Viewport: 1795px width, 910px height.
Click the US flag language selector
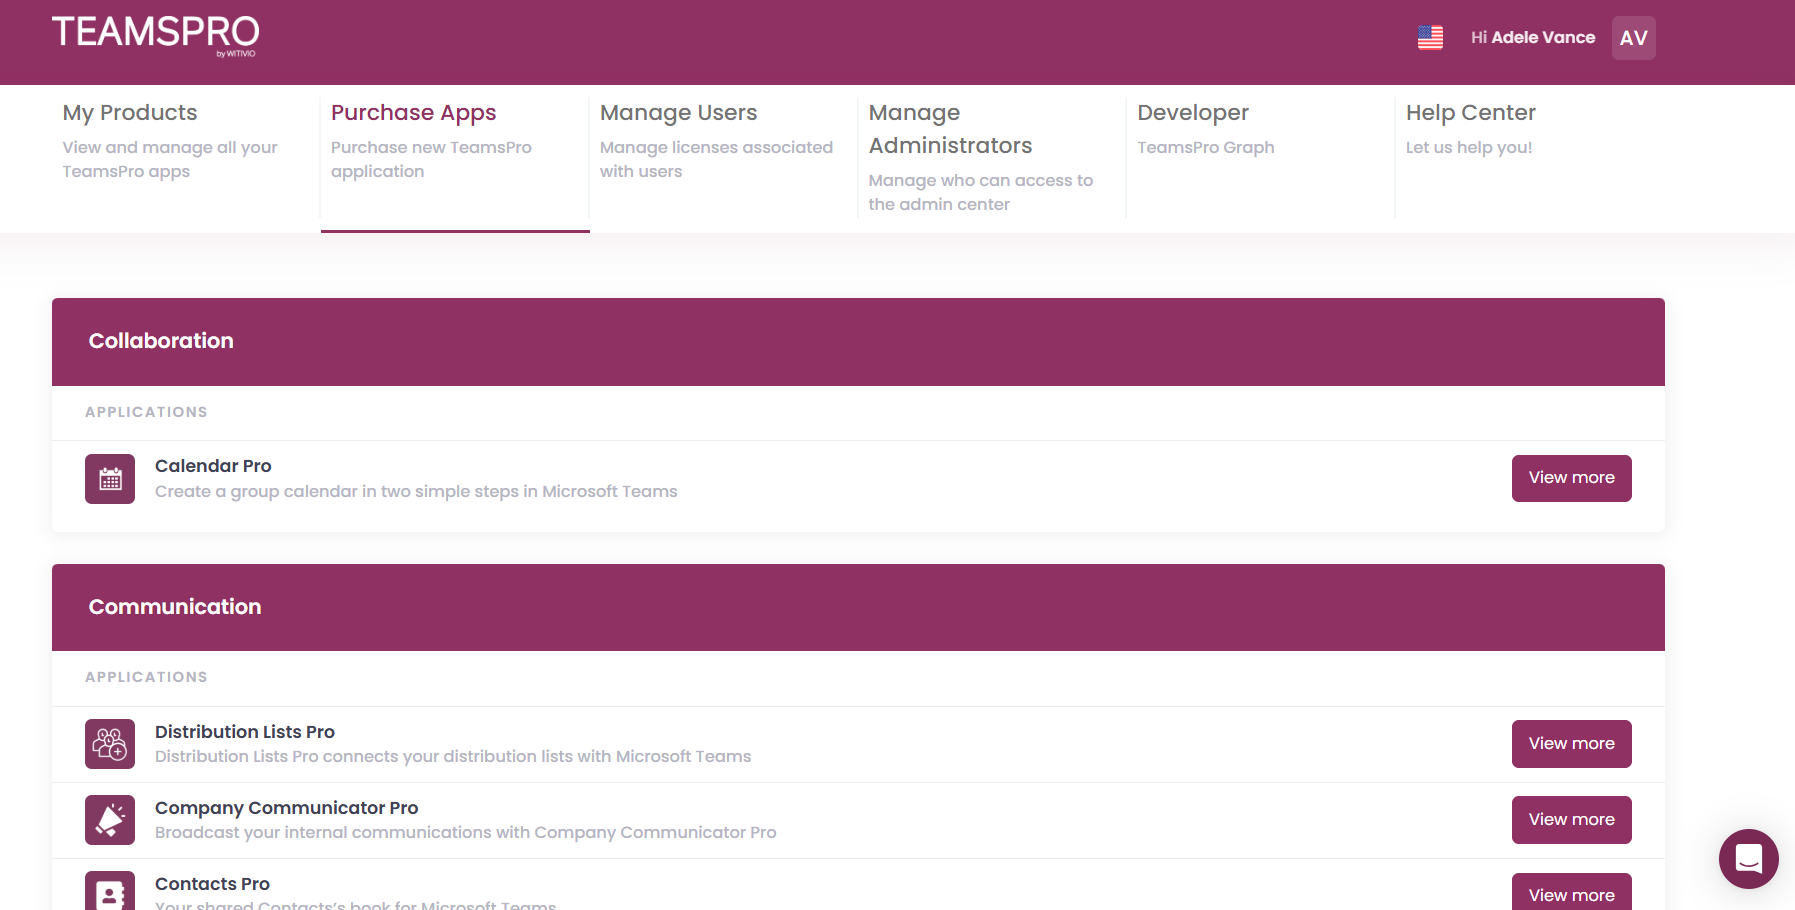tap(1430, 38)
